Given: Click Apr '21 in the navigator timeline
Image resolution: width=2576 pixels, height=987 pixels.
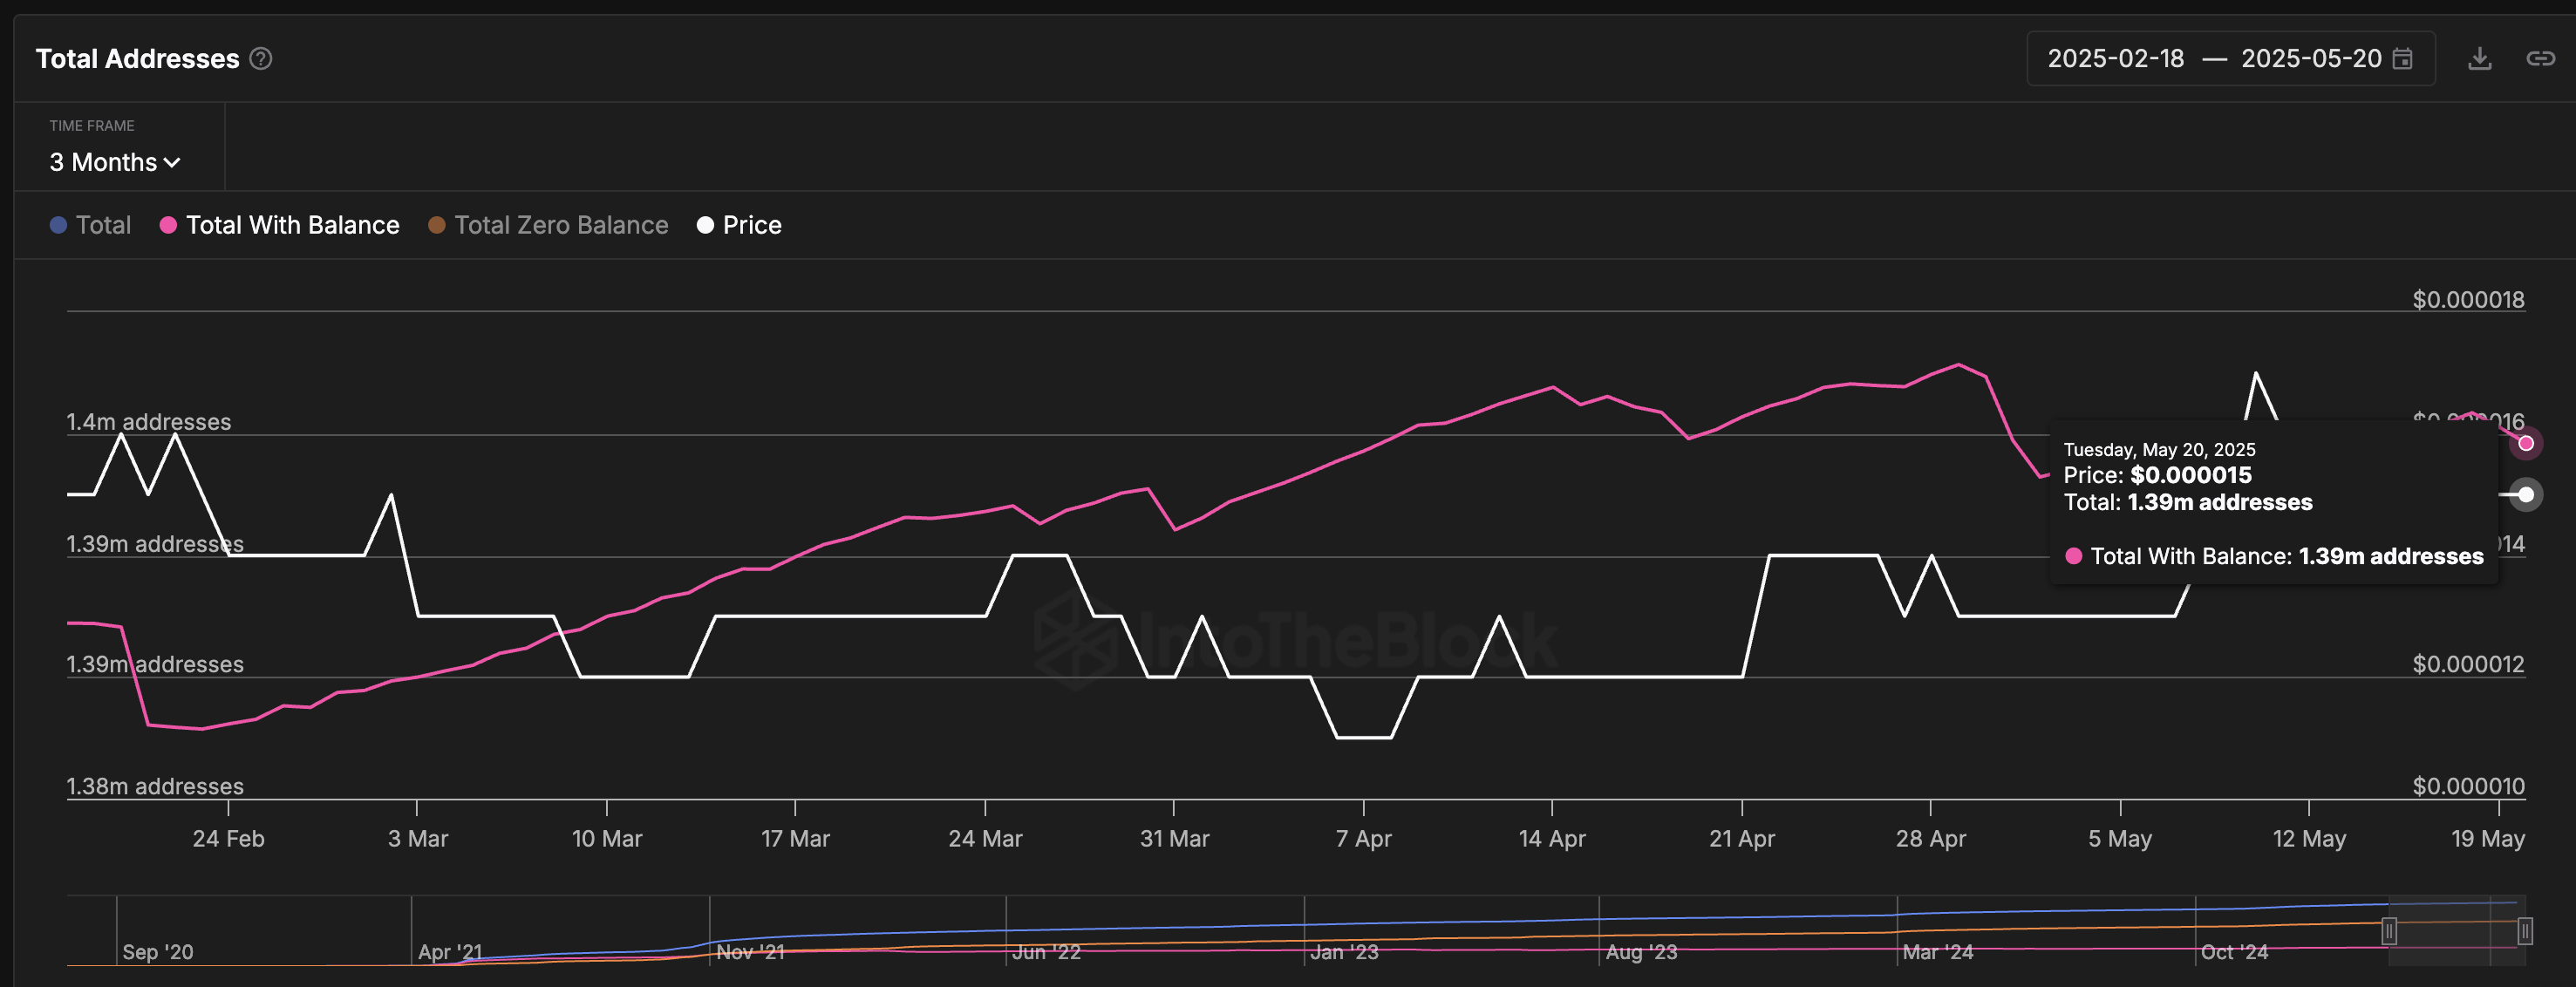Looking at the screenshot, I should (x=450, y=952).
